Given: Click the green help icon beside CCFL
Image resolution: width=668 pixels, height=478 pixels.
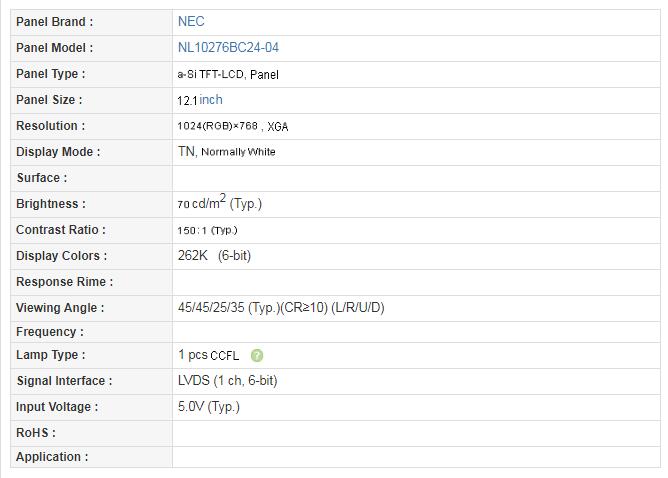Looking at the screenshot, I should [257, 355].
